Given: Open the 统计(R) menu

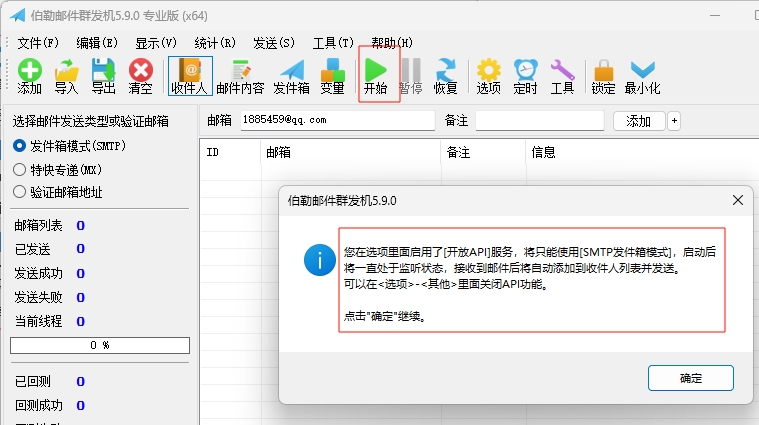Looking at the screenshot, I should (x=214, y=43).
